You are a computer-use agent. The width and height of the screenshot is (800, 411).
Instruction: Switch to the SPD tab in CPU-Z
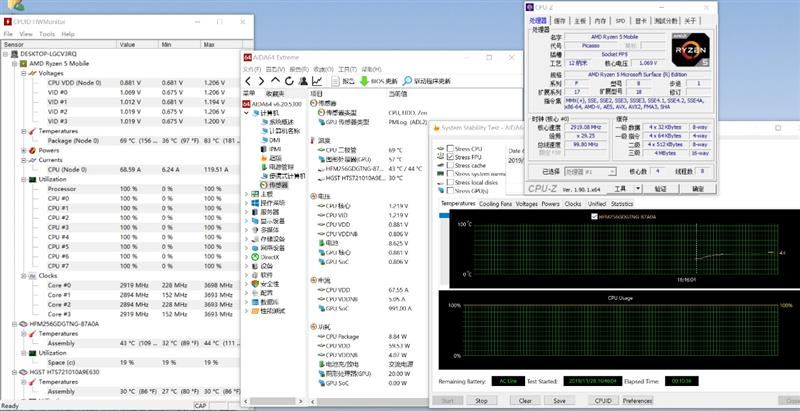click(x=620, y=21)
